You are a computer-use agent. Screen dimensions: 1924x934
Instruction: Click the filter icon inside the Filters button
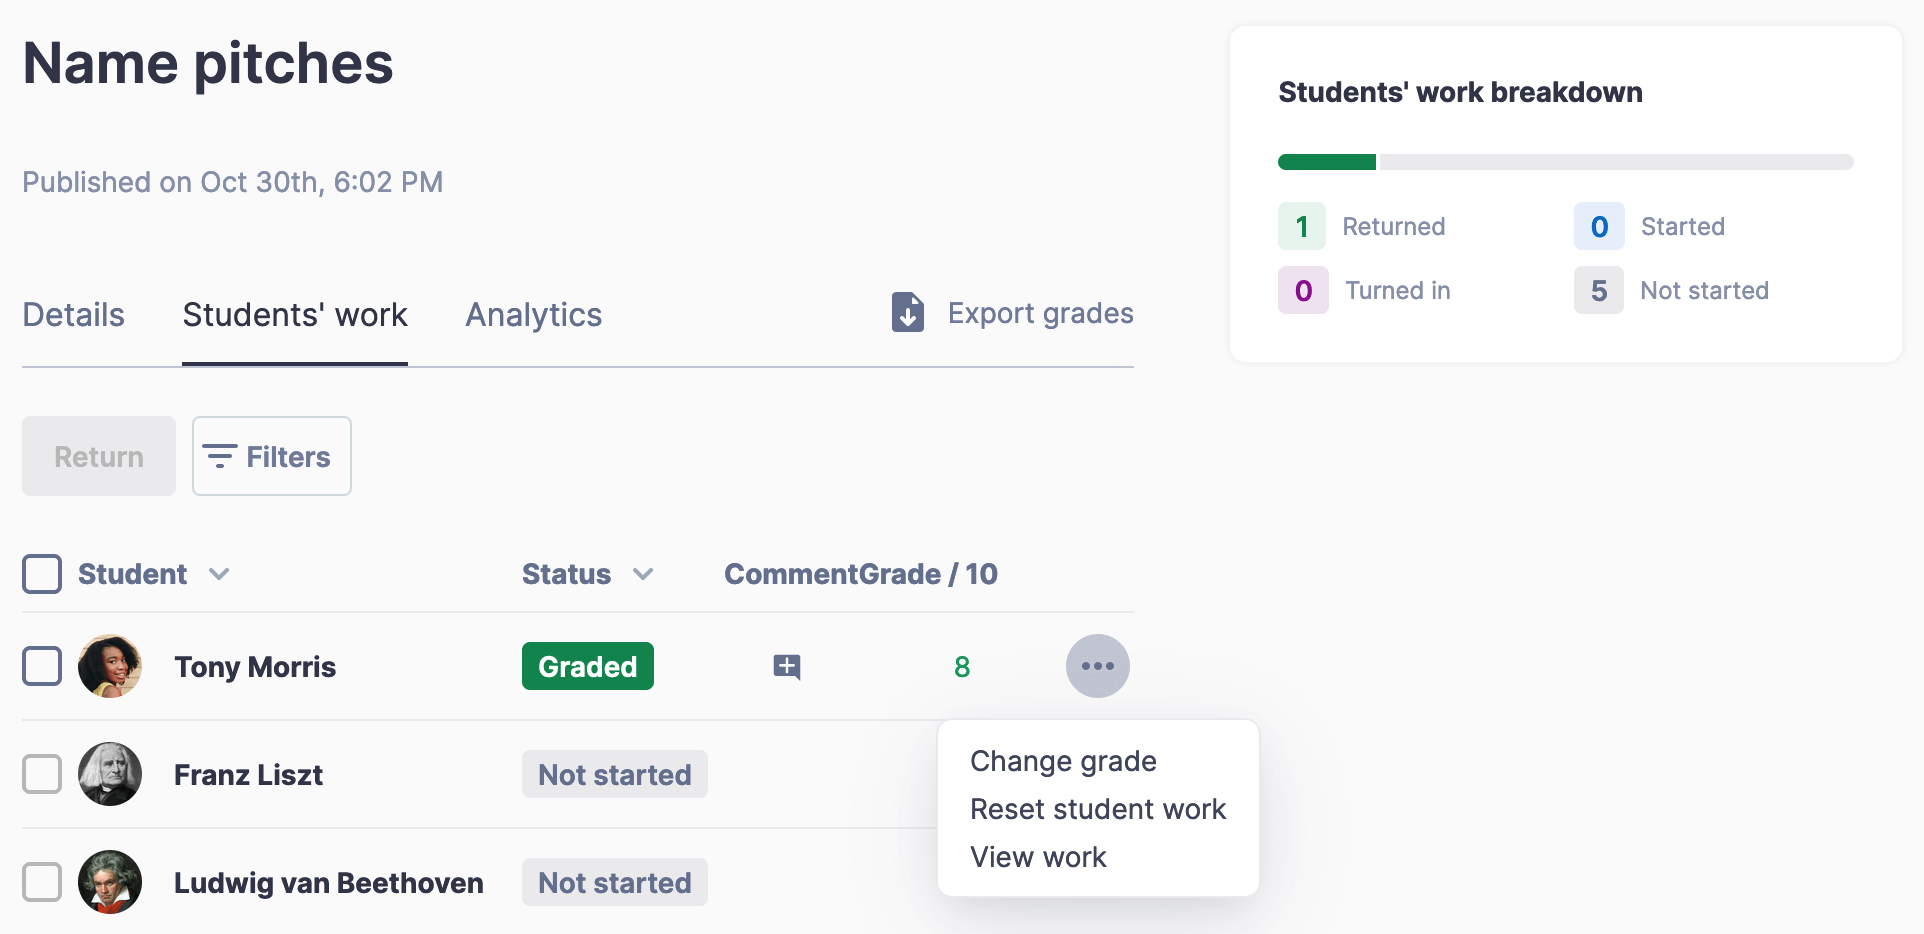pos(222,456)
